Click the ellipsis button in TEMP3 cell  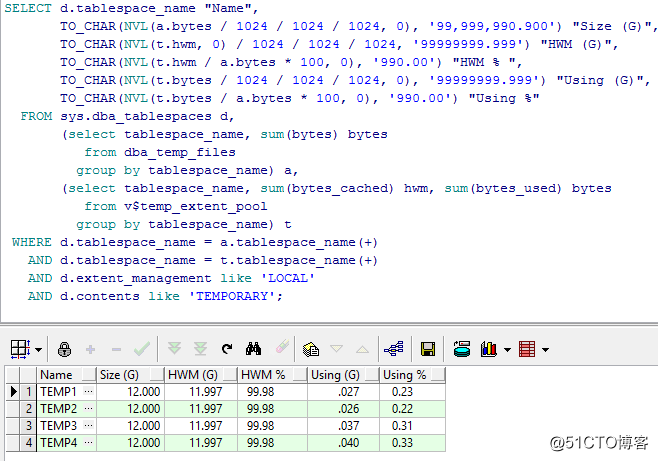tap(88, 426)
